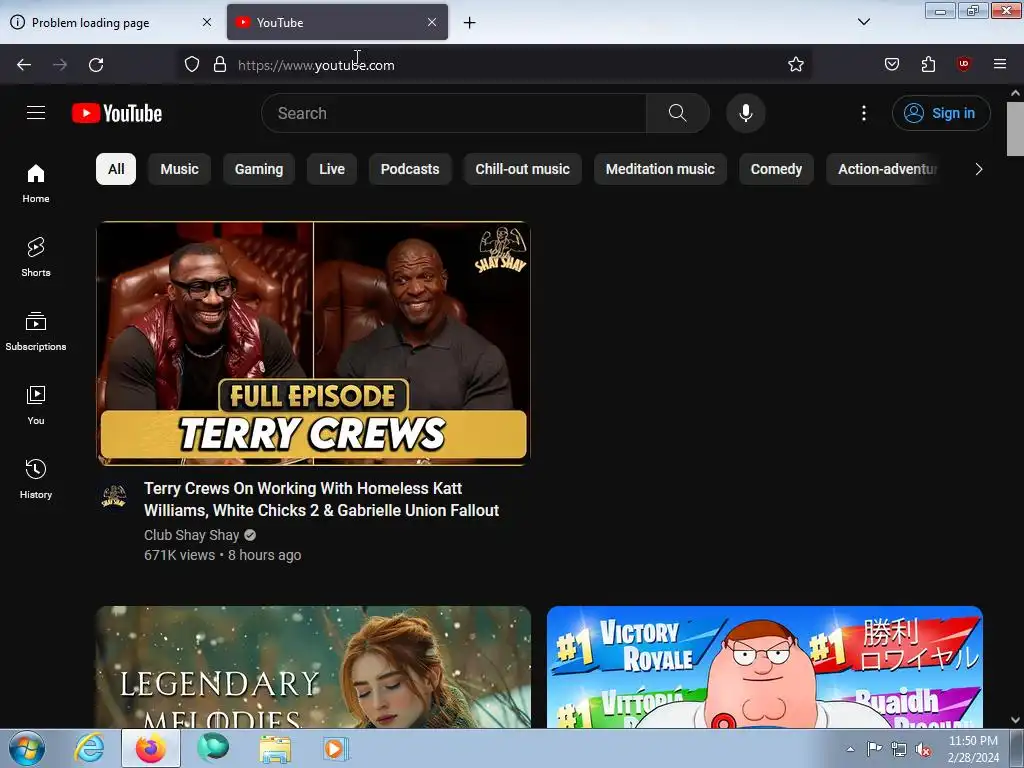Click the page vertical scrollbar thumb
Viewport: 1024px width, 768px height.
coord(1015,129)
